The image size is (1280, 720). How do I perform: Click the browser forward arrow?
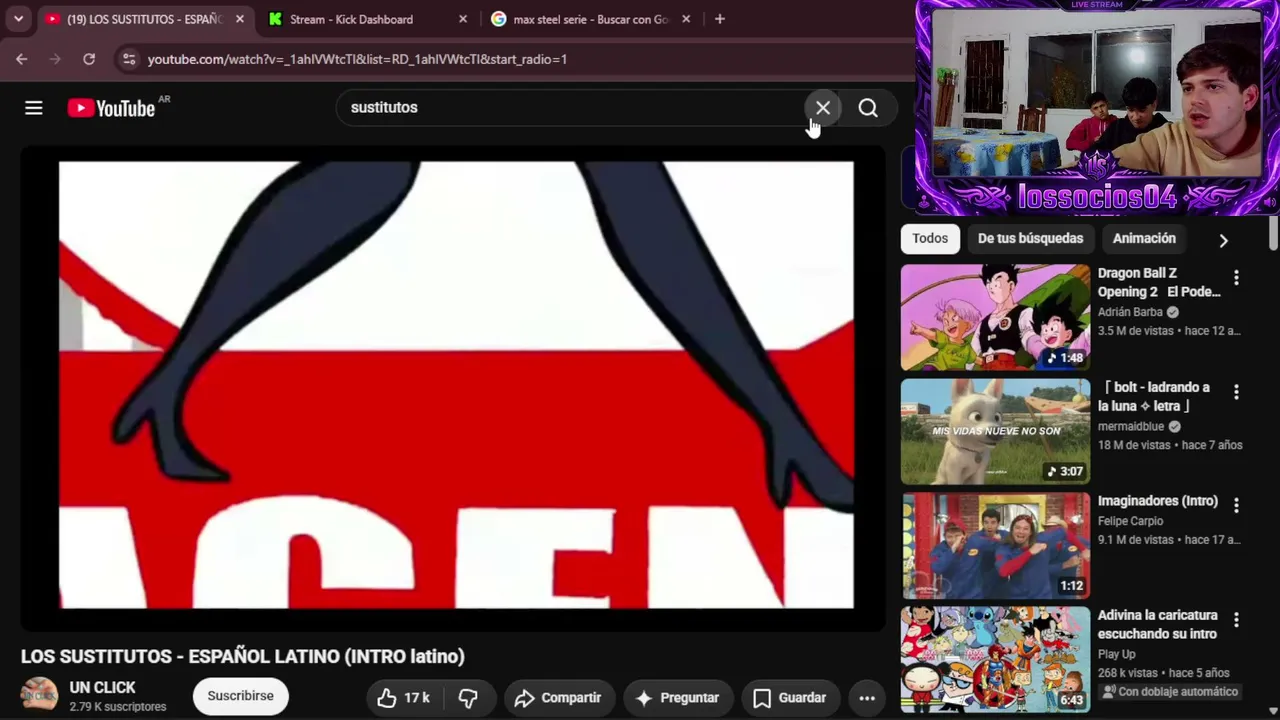(55, 59)
